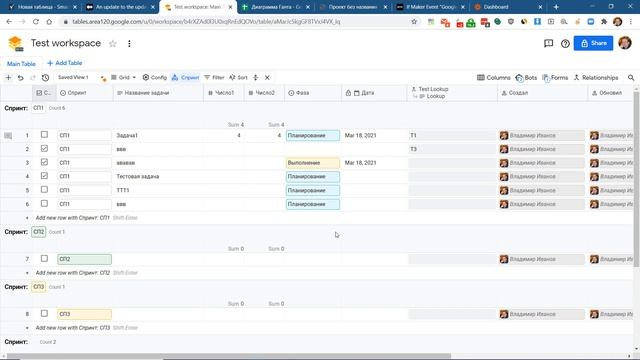Viewport: 640px width, 360px height.
Task: Add a new row with plus icon
Action: [x=8, y=78]
